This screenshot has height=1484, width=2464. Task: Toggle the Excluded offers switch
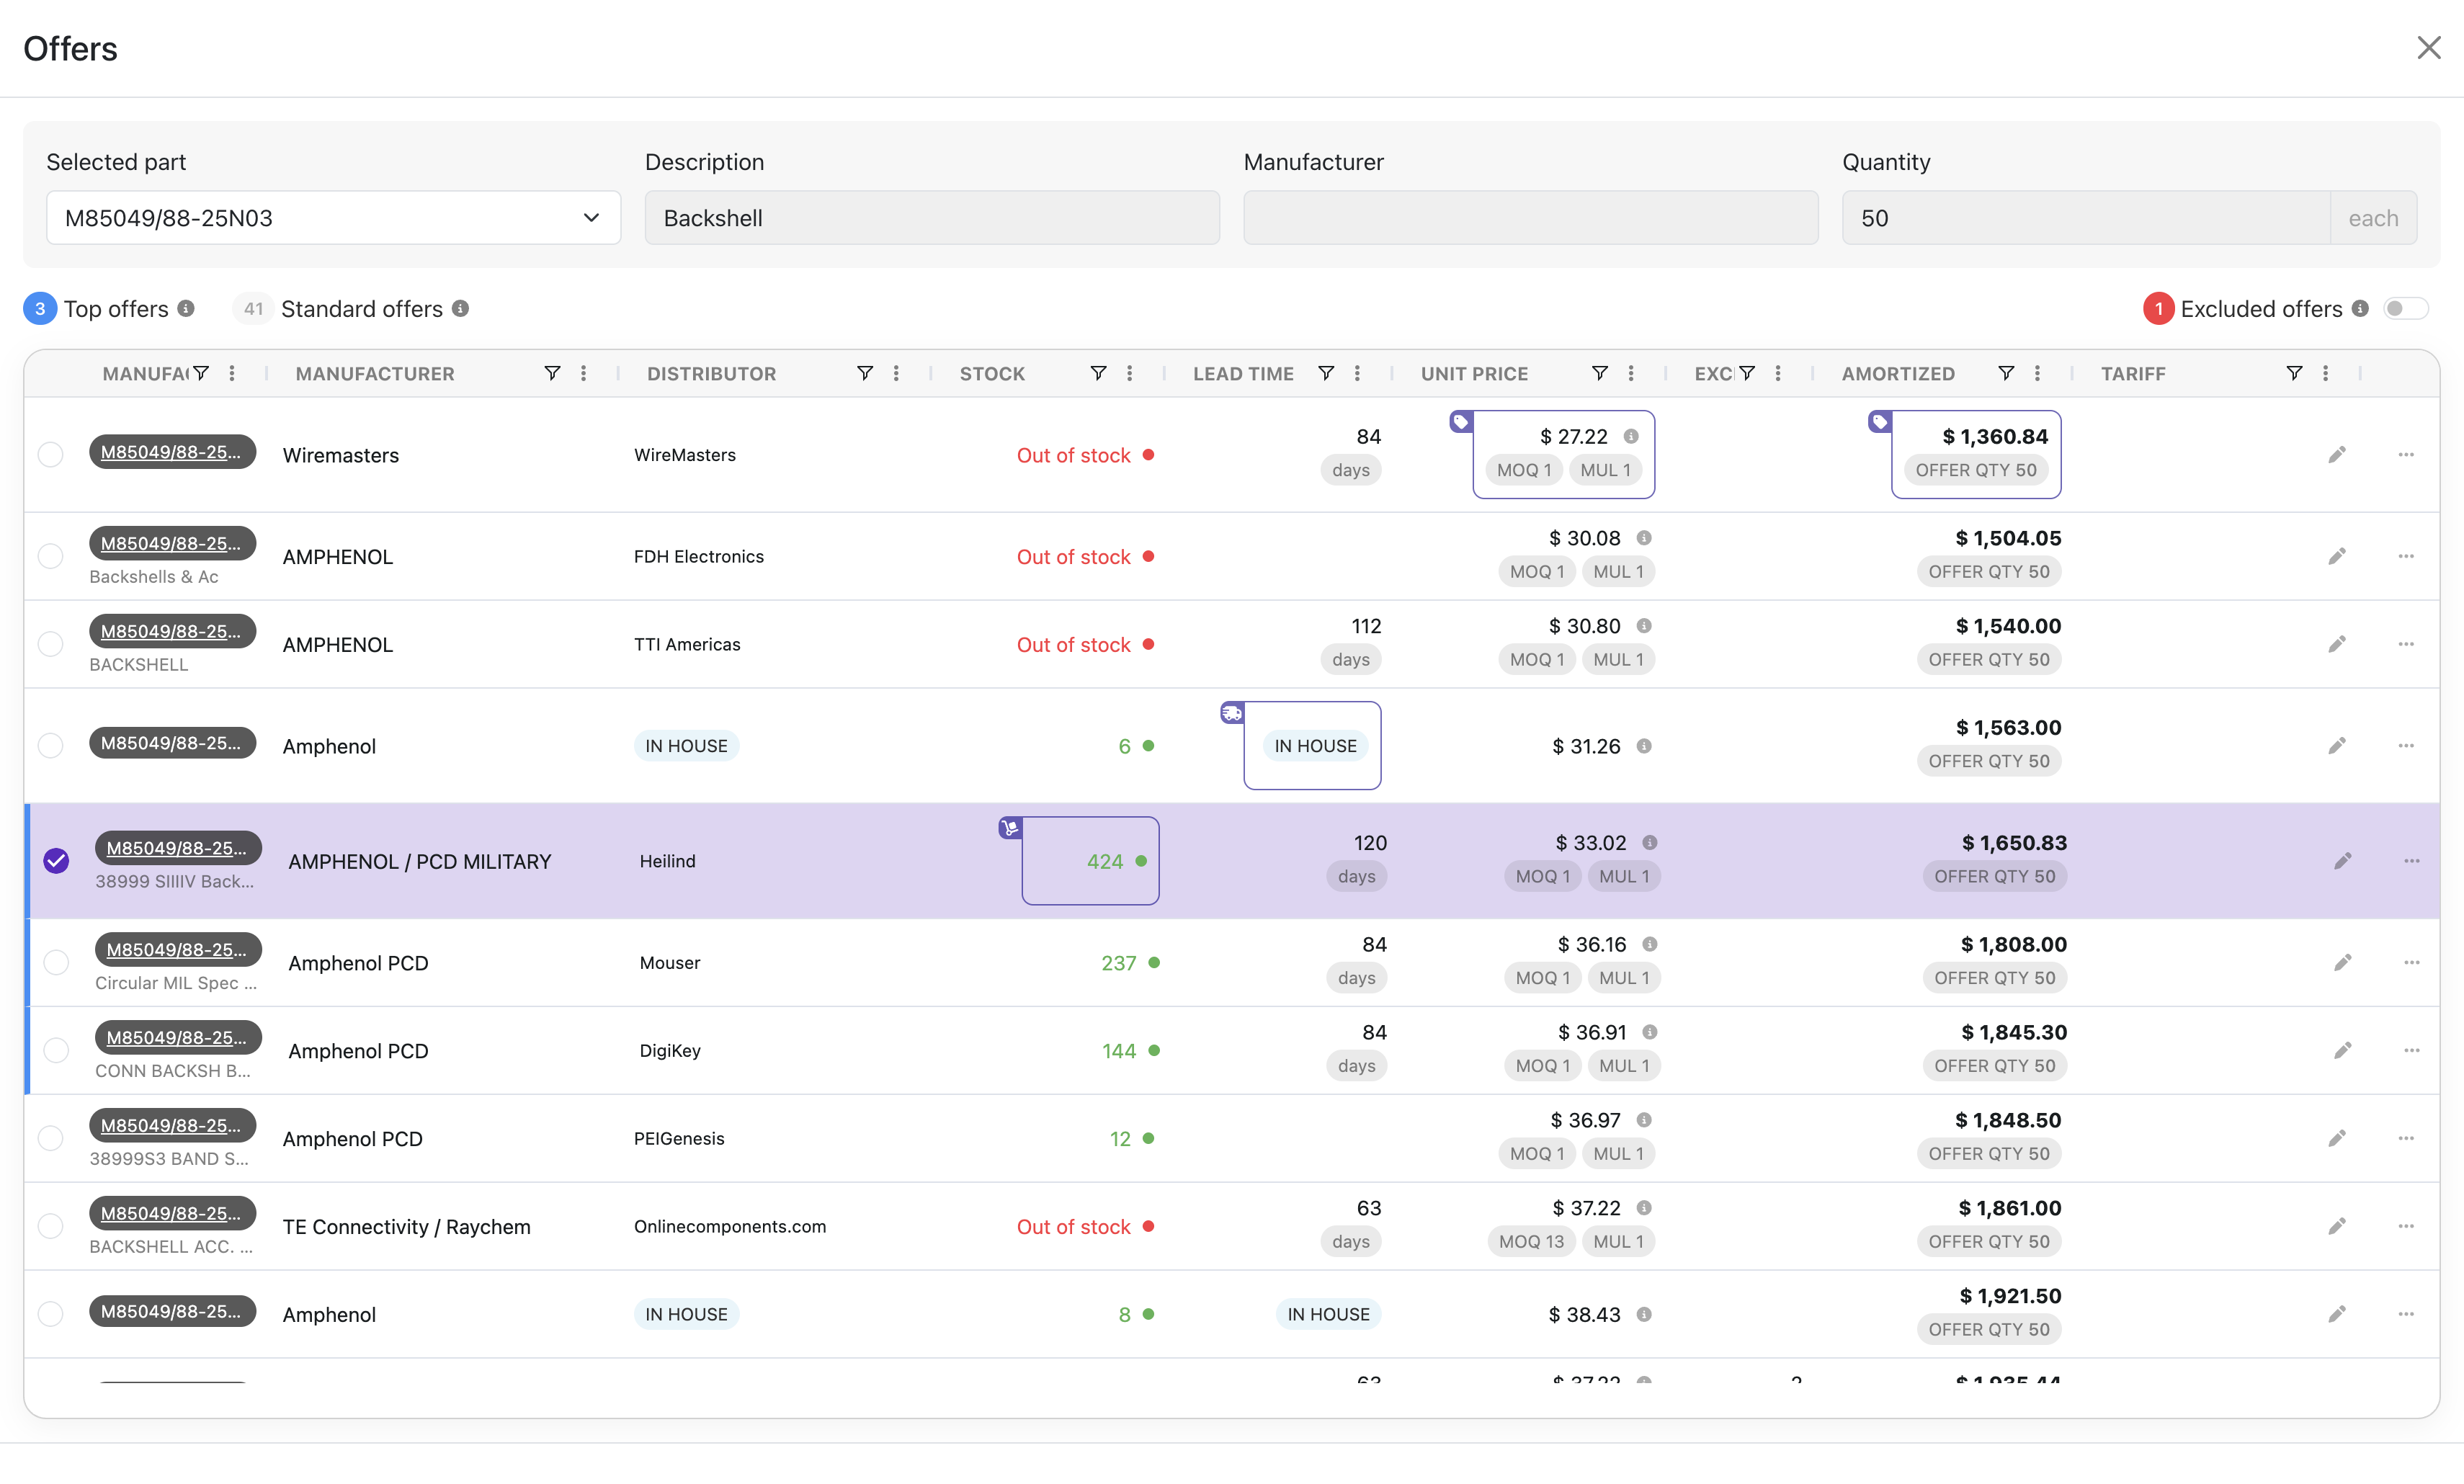click(2405, 308)
